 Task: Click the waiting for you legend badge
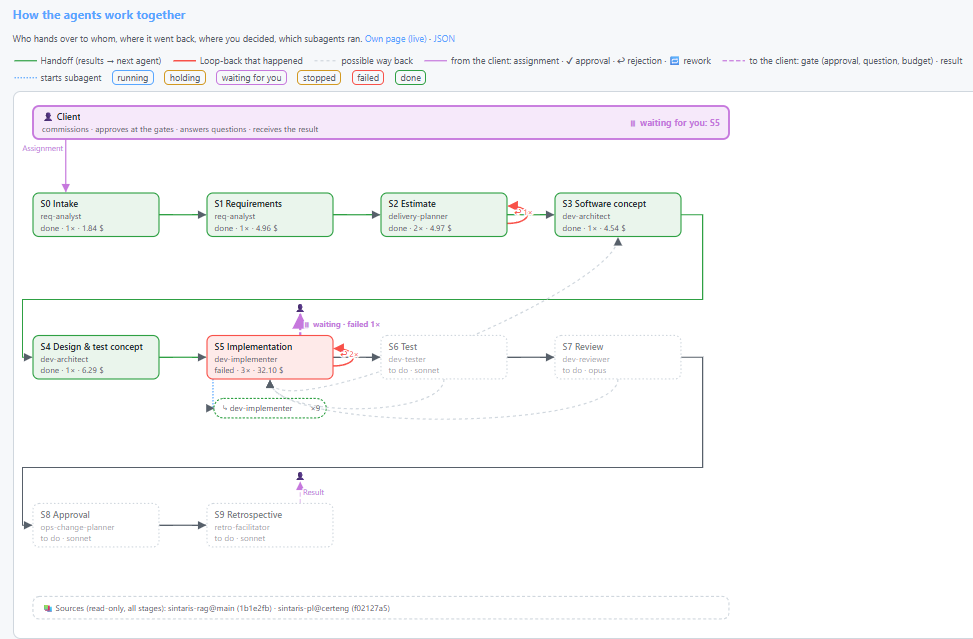coord(251,78)
